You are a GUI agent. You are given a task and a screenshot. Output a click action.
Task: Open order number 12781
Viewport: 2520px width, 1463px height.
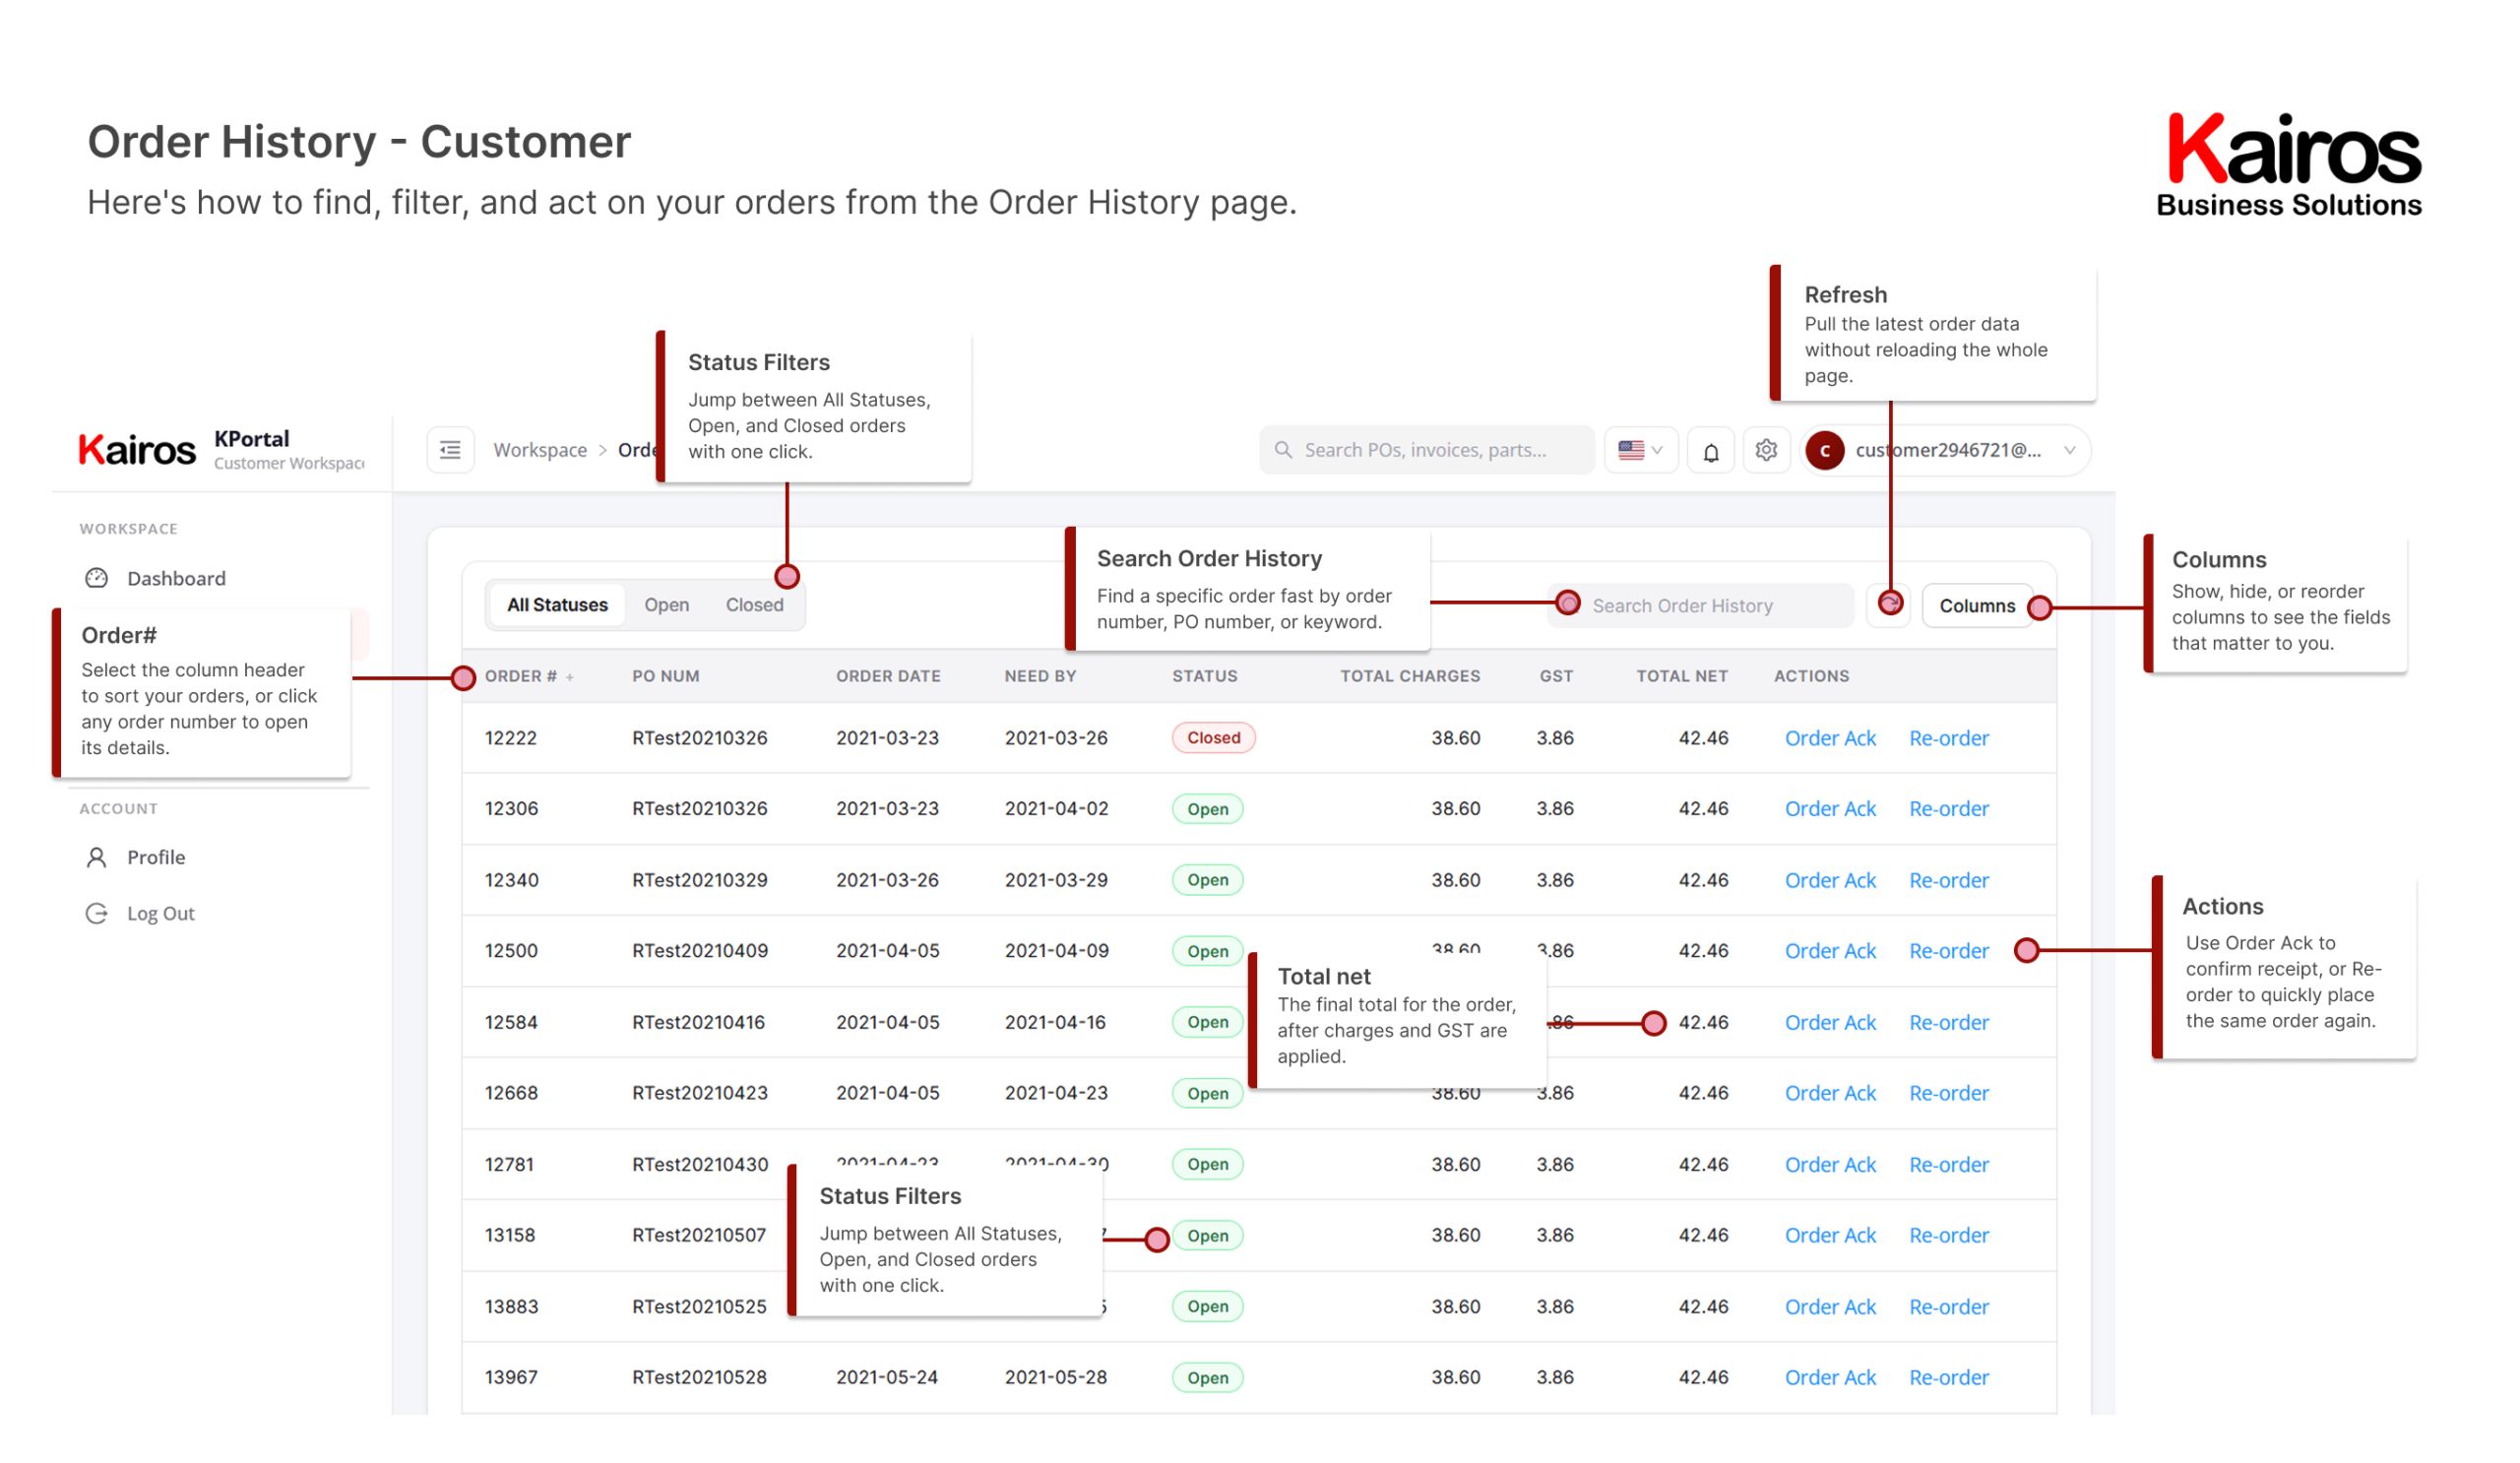click(509, 1164)
